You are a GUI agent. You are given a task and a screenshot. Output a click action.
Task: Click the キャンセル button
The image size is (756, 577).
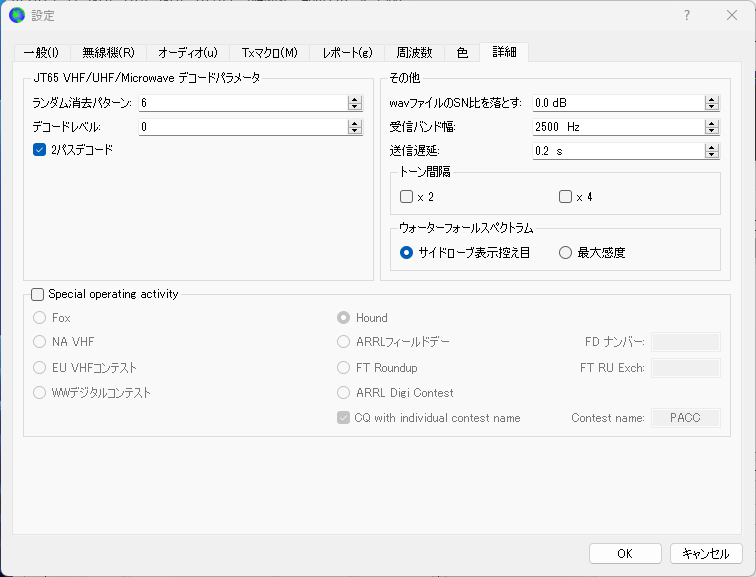[706, 553]
